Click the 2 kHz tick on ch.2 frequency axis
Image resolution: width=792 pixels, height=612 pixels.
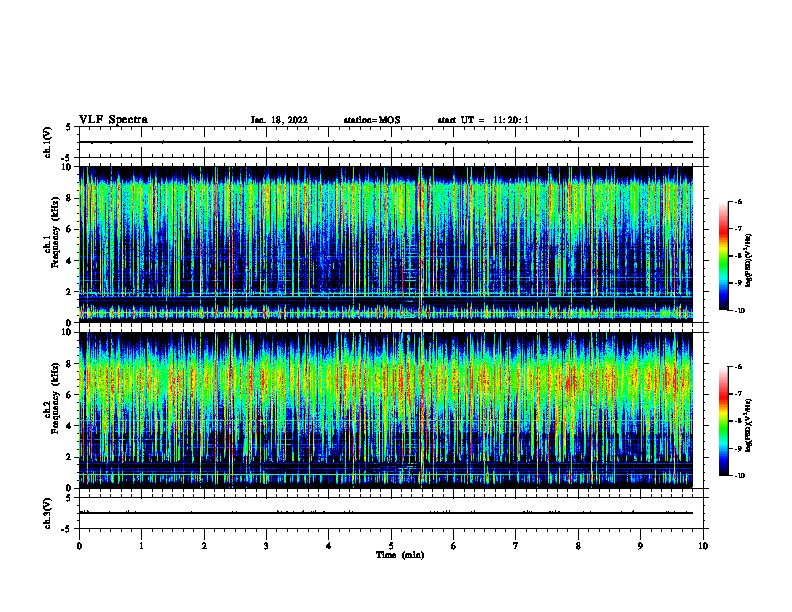[x=70, y=457]
